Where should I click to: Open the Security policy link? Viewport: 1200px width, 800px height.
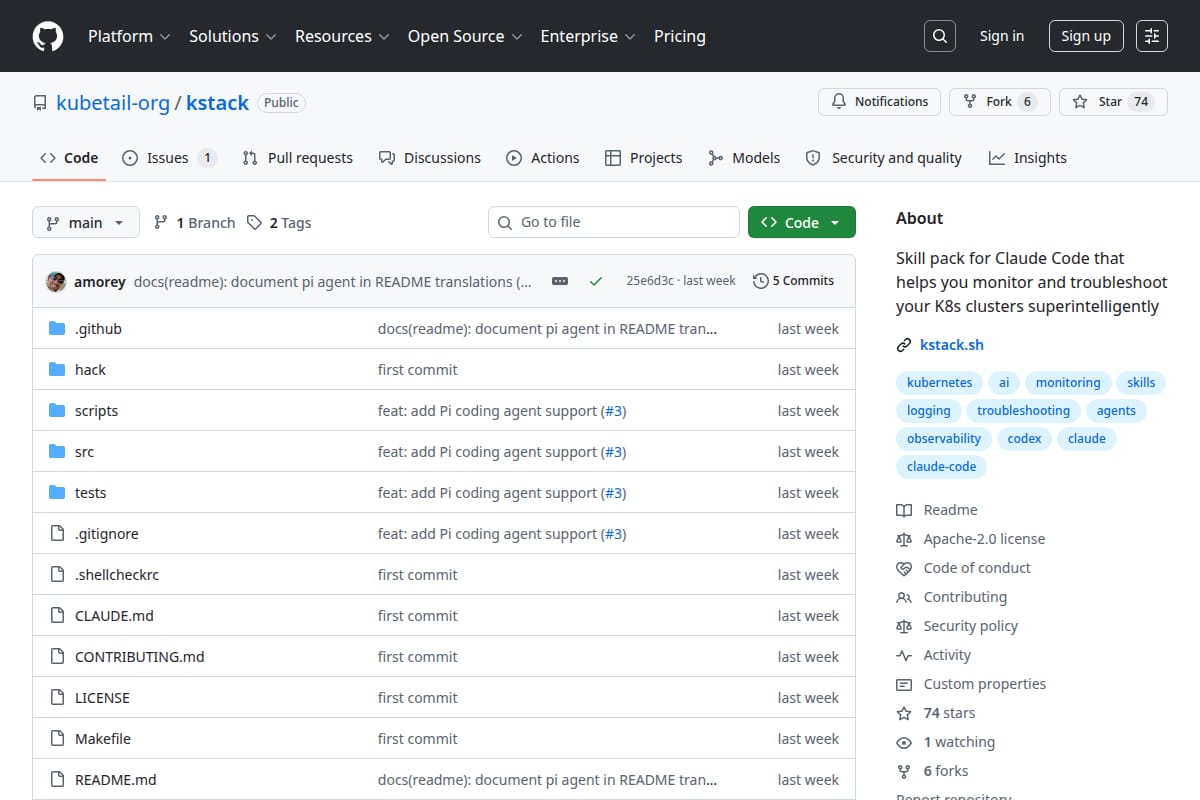(x=970, y=626)
